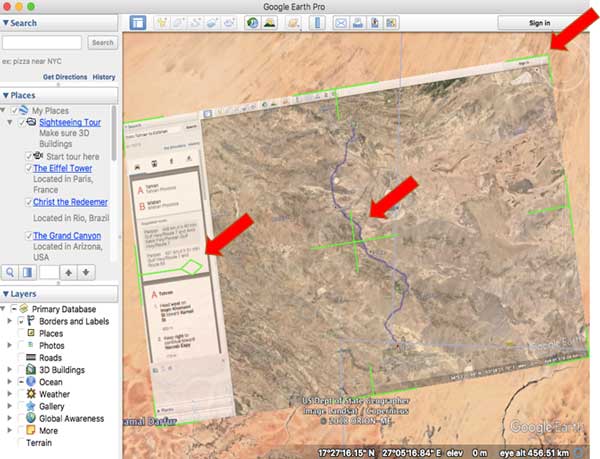Click the panel view icon beside the magnifier
The width and height of the screenshot is (600, 459).
click(x=27, y=272)
